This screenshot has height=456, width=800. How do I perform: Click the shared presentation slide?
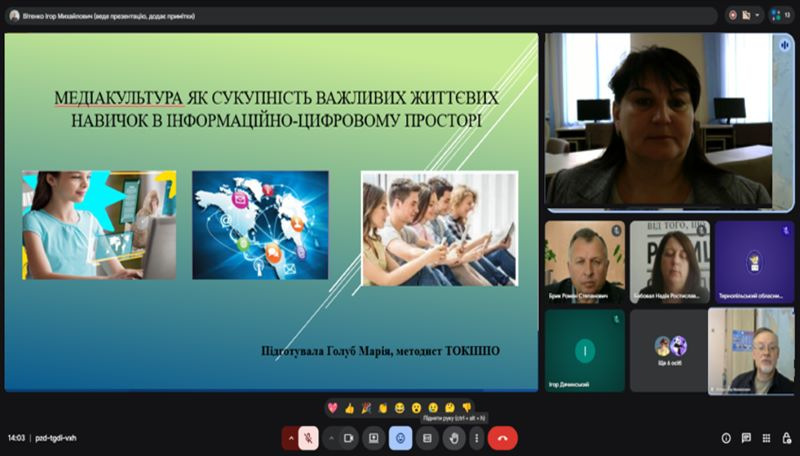(271, 212)
